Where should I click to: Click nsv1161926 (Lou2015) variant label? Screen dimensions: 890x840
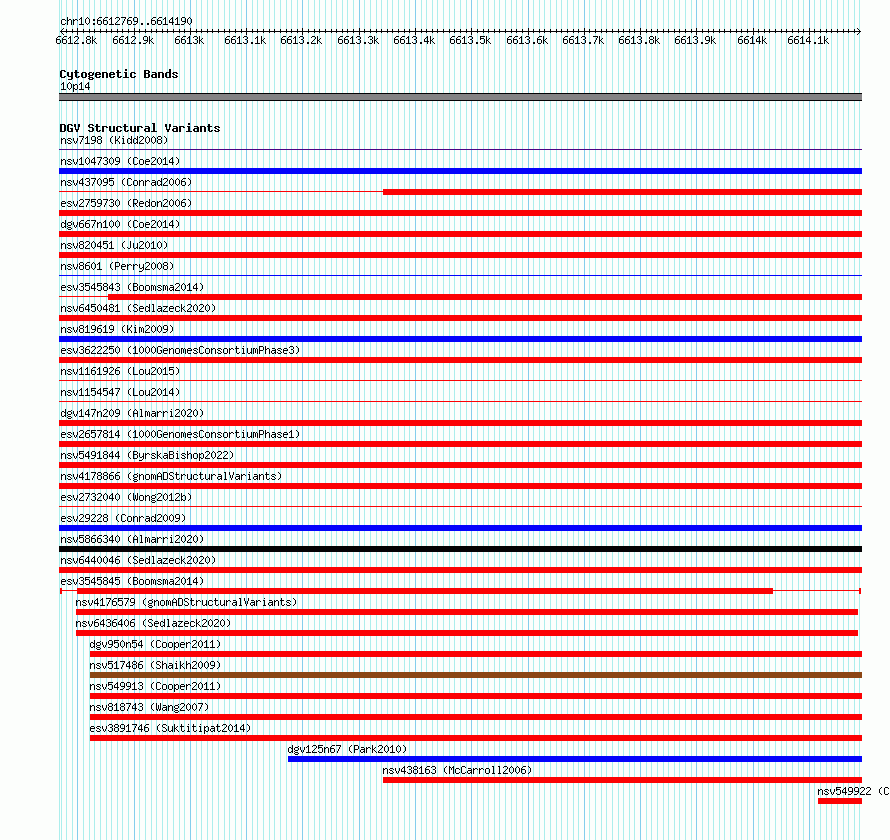coord(120,371)
